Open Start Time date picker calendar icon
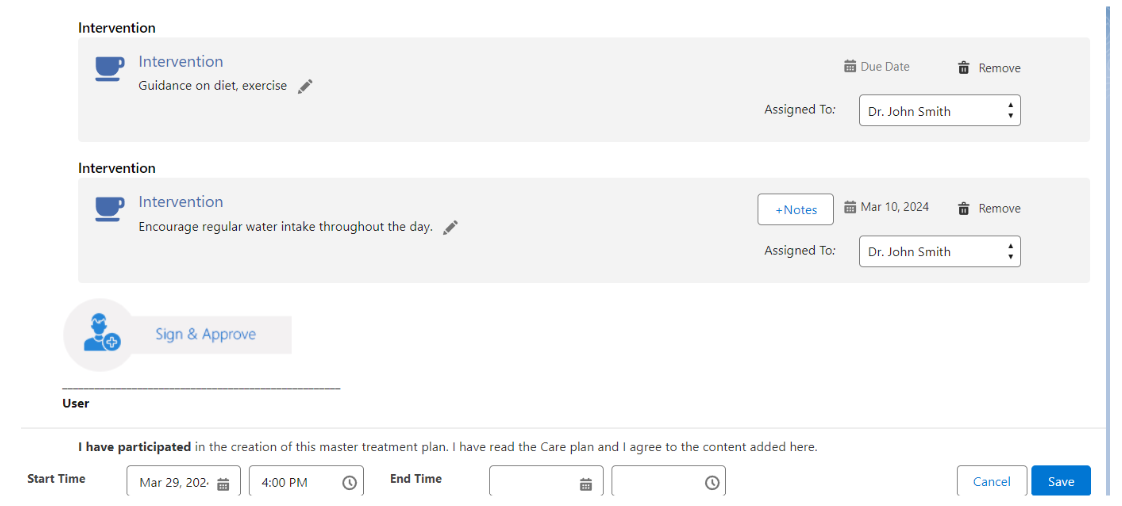This screenshot has width=1122, height=506. [224, 484]
